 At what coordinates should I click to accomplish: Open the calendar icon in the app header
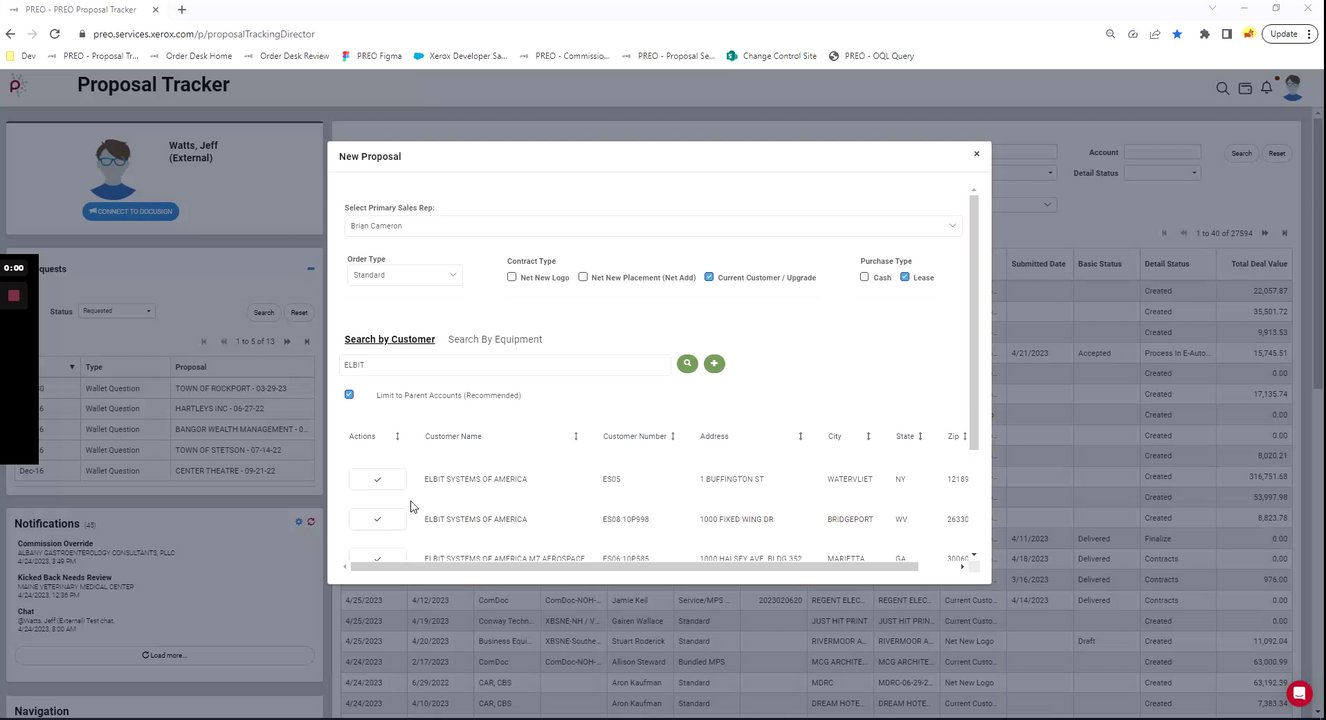[1245, 88]
